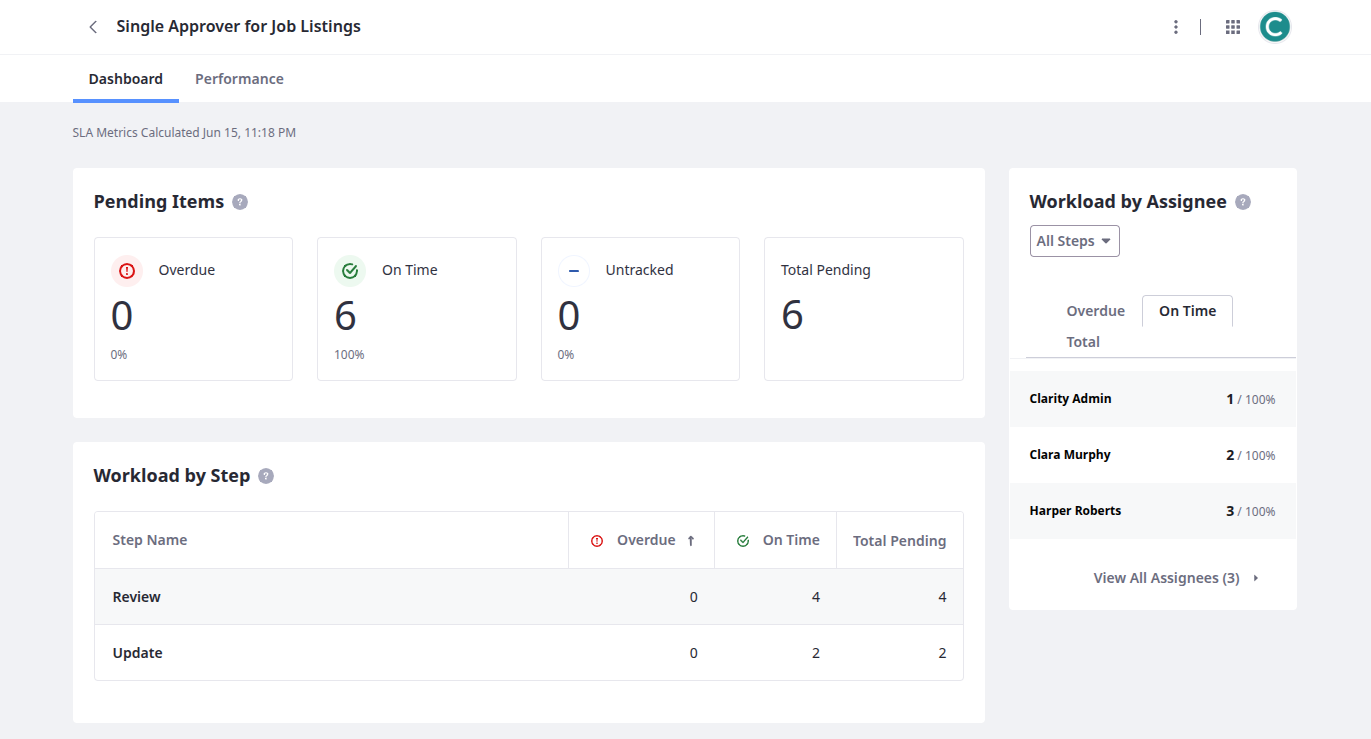Viewport: 1371px width, 739px height.
Task: Open the Review step row
Action: [137, 597]
